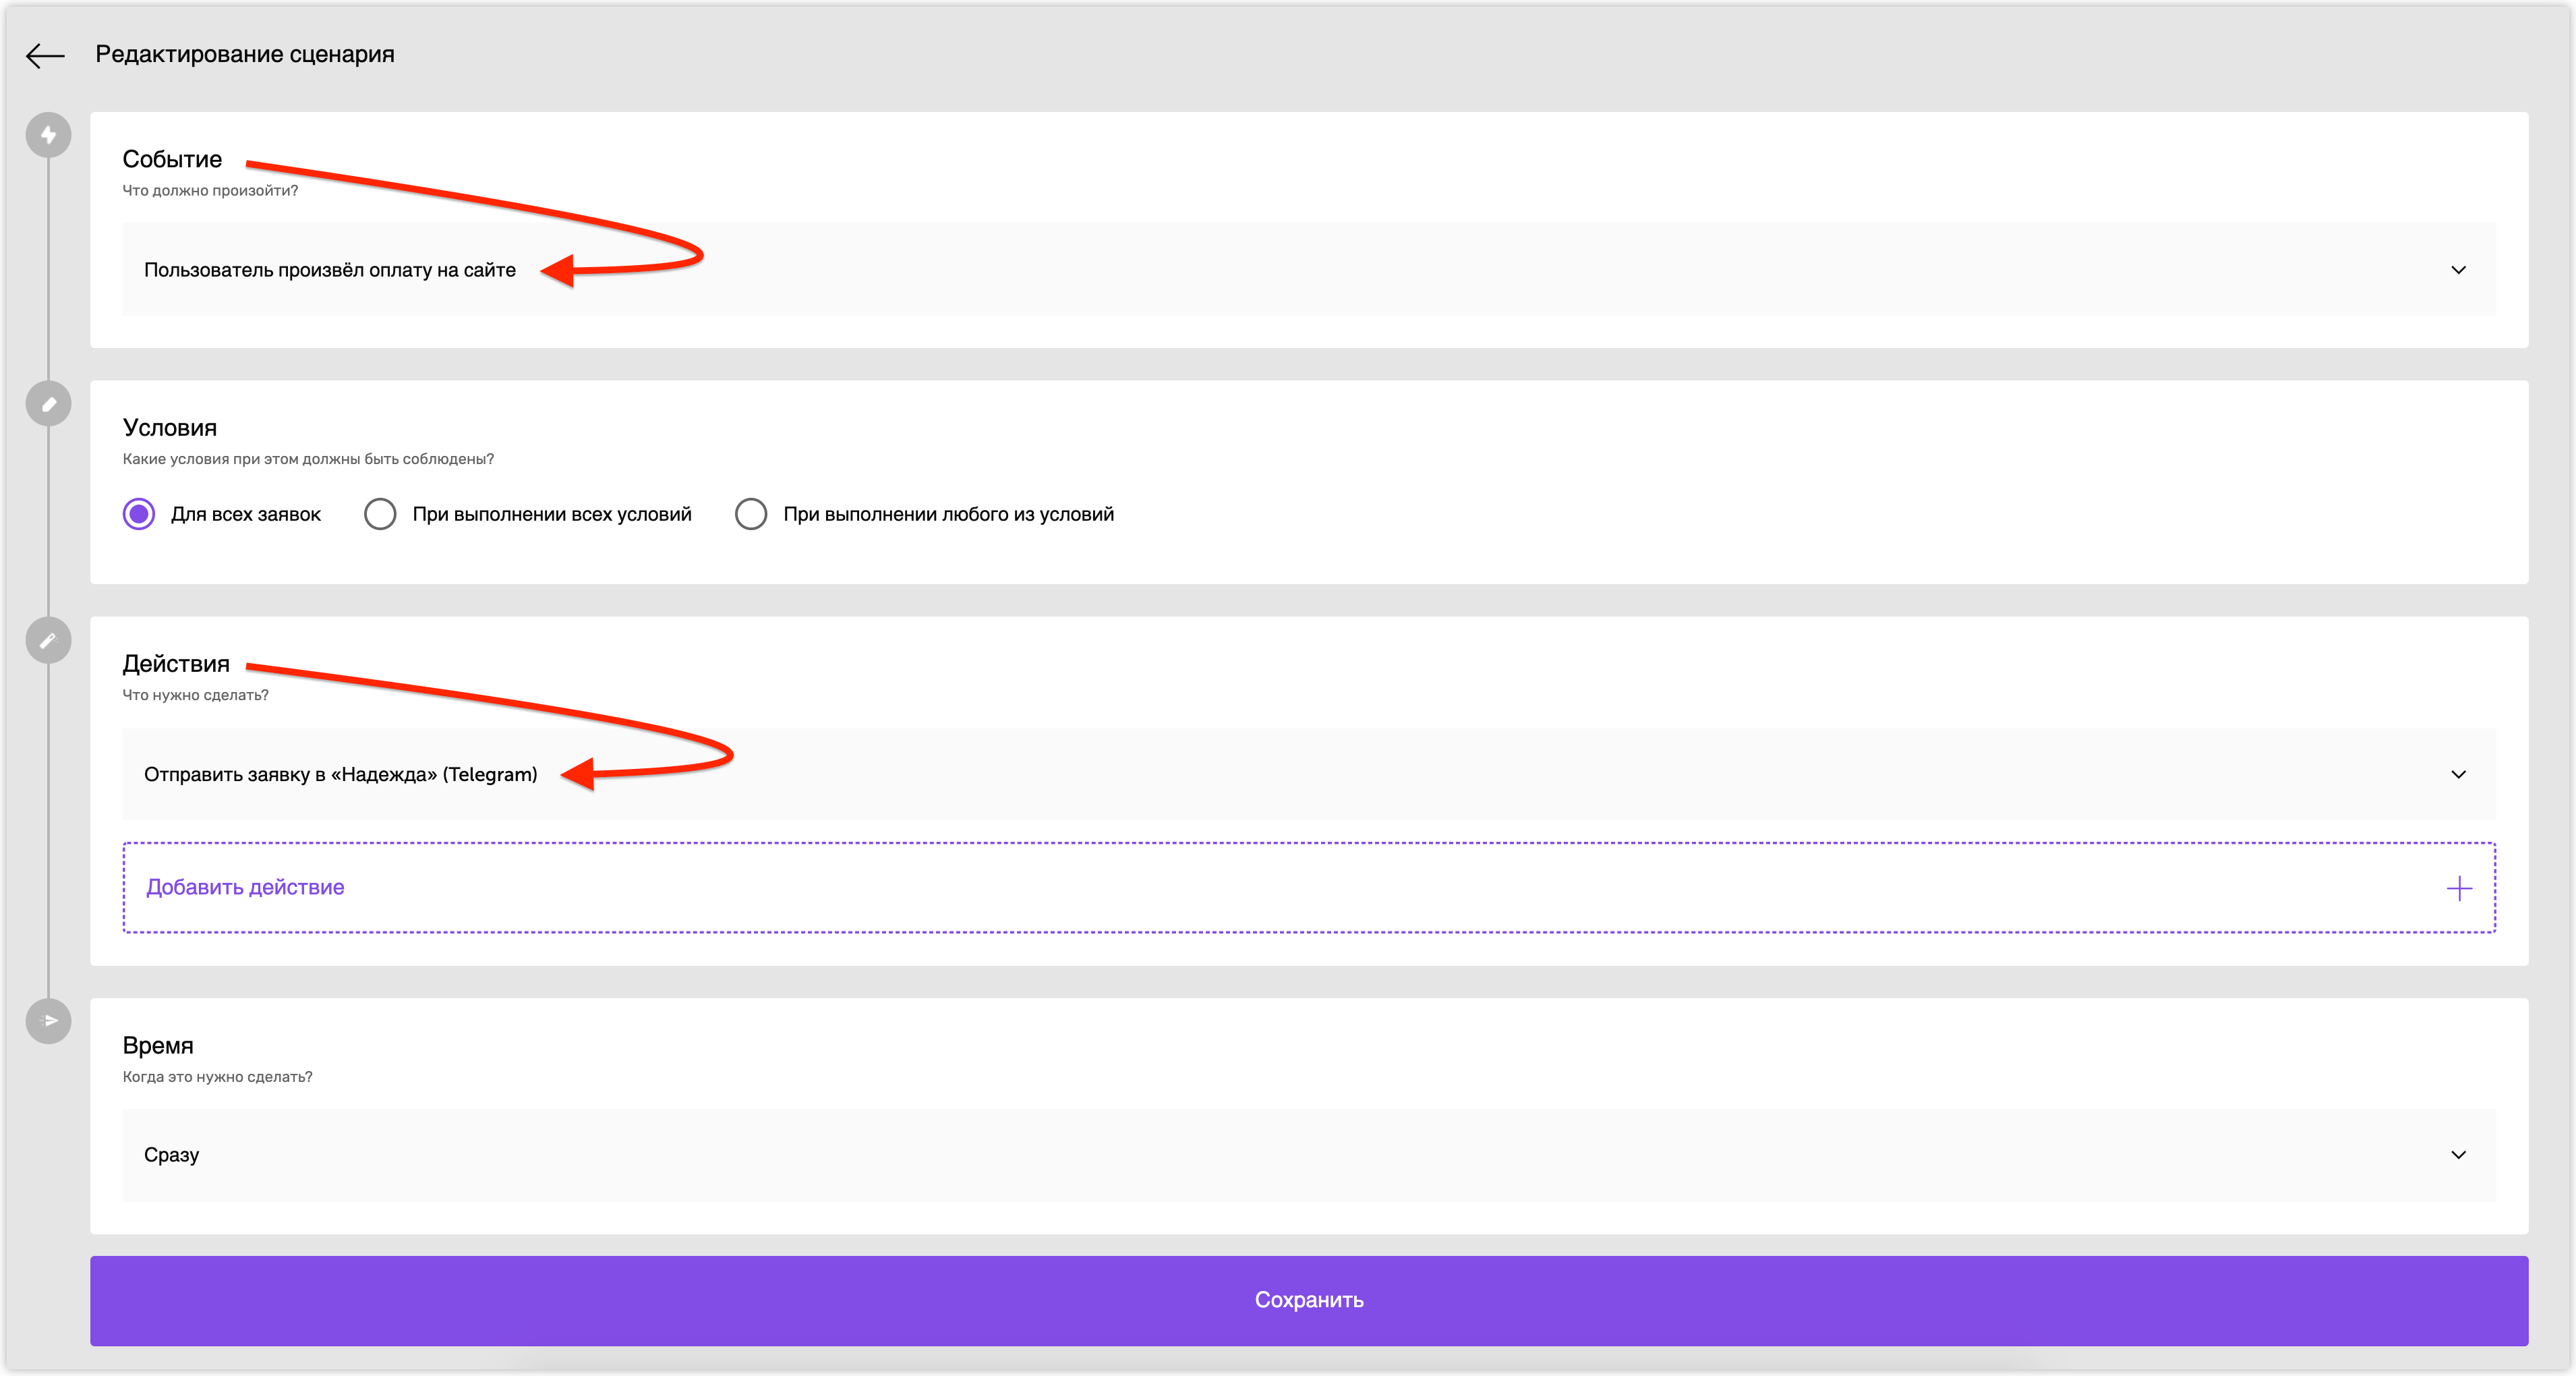Expand the Event dropdown chevron

(x=2459, y=270)
